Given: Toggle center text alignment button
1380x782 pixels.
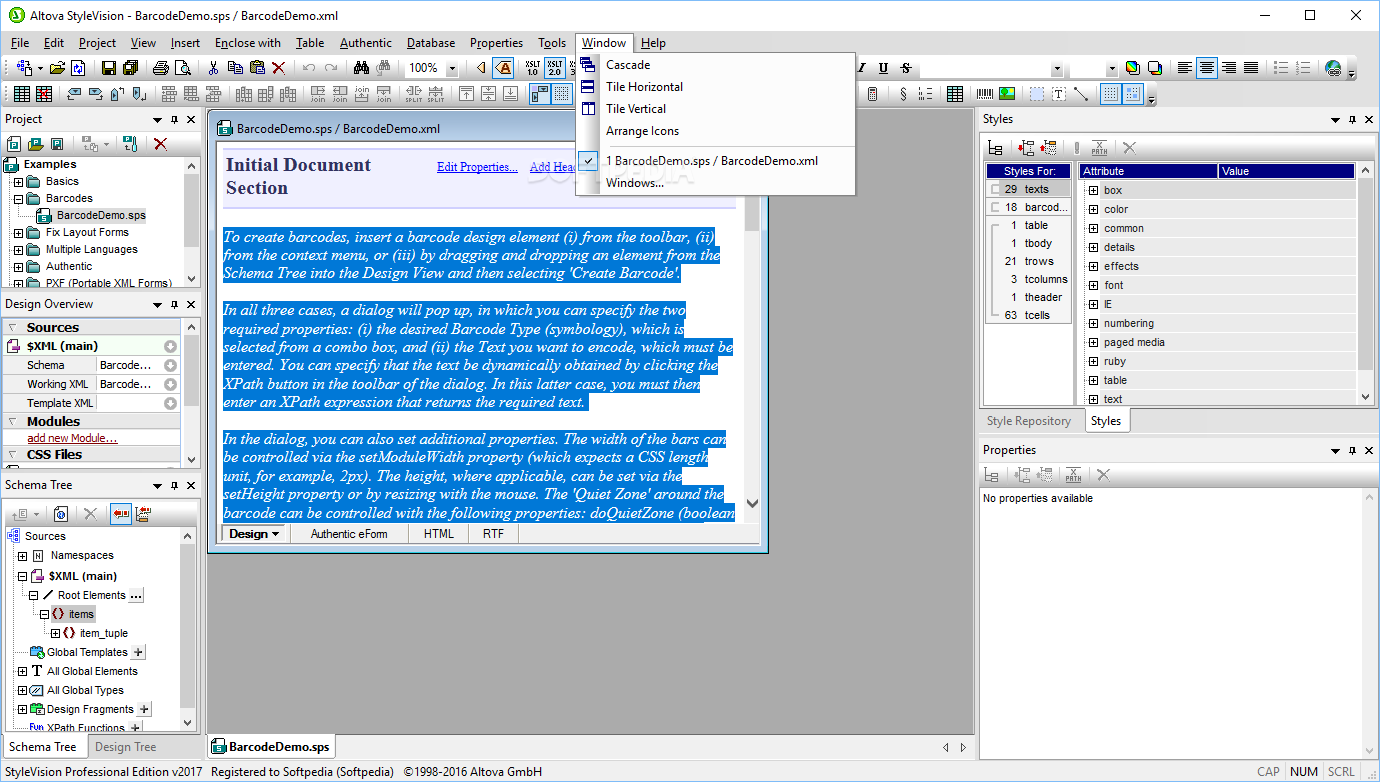Looking at the screenshot, I should (1207, 68).
